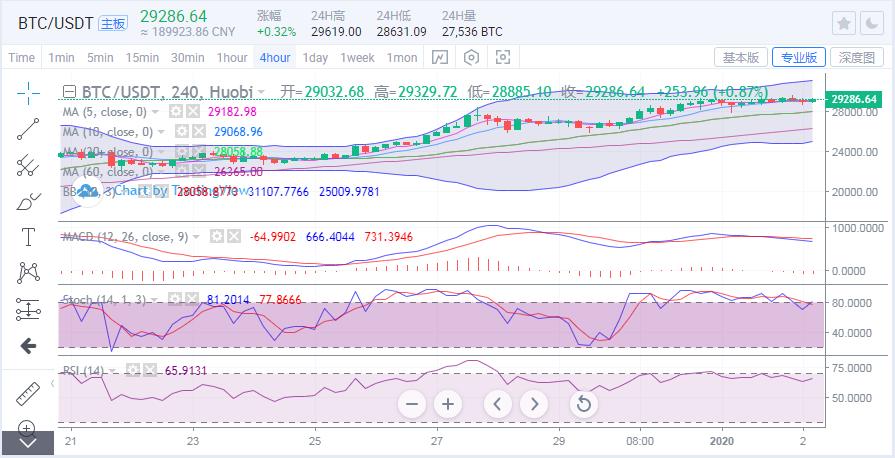Open the indicators chart-style icon
Screen dimensions: 895x458
point(440,57)
